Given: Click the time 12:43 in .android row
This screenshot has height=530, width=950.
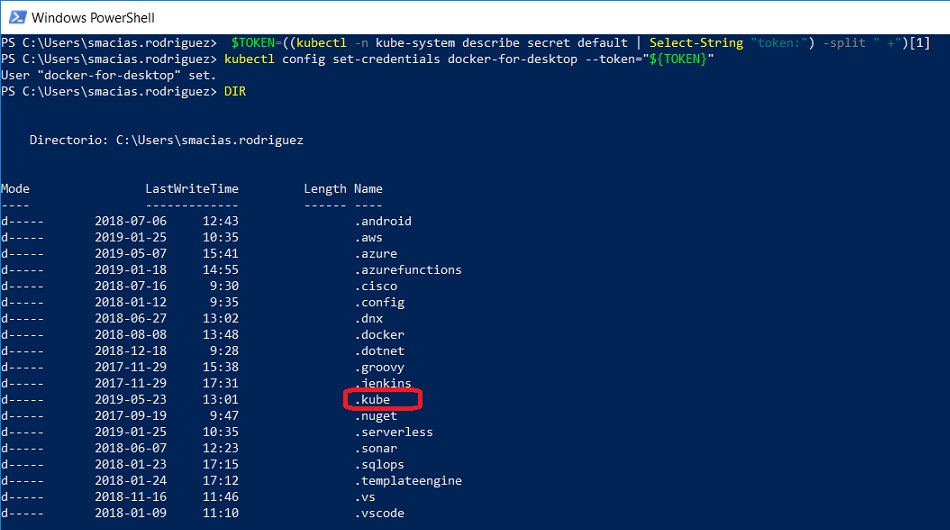Looking at the screenshot, I should [x=221, y=221].
